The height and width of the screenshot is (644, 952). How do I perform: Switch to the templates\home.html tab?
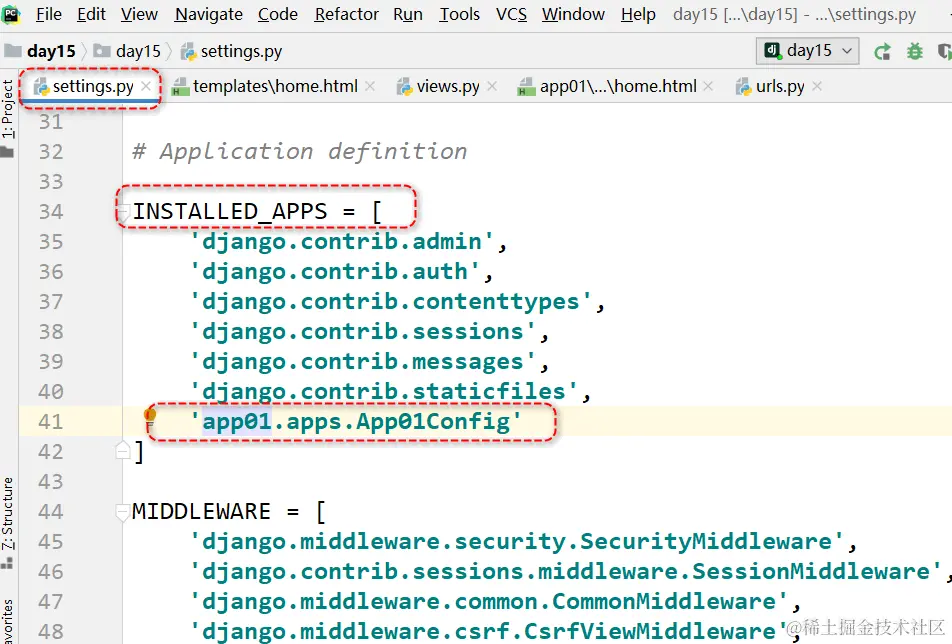[x=274, y=87]
